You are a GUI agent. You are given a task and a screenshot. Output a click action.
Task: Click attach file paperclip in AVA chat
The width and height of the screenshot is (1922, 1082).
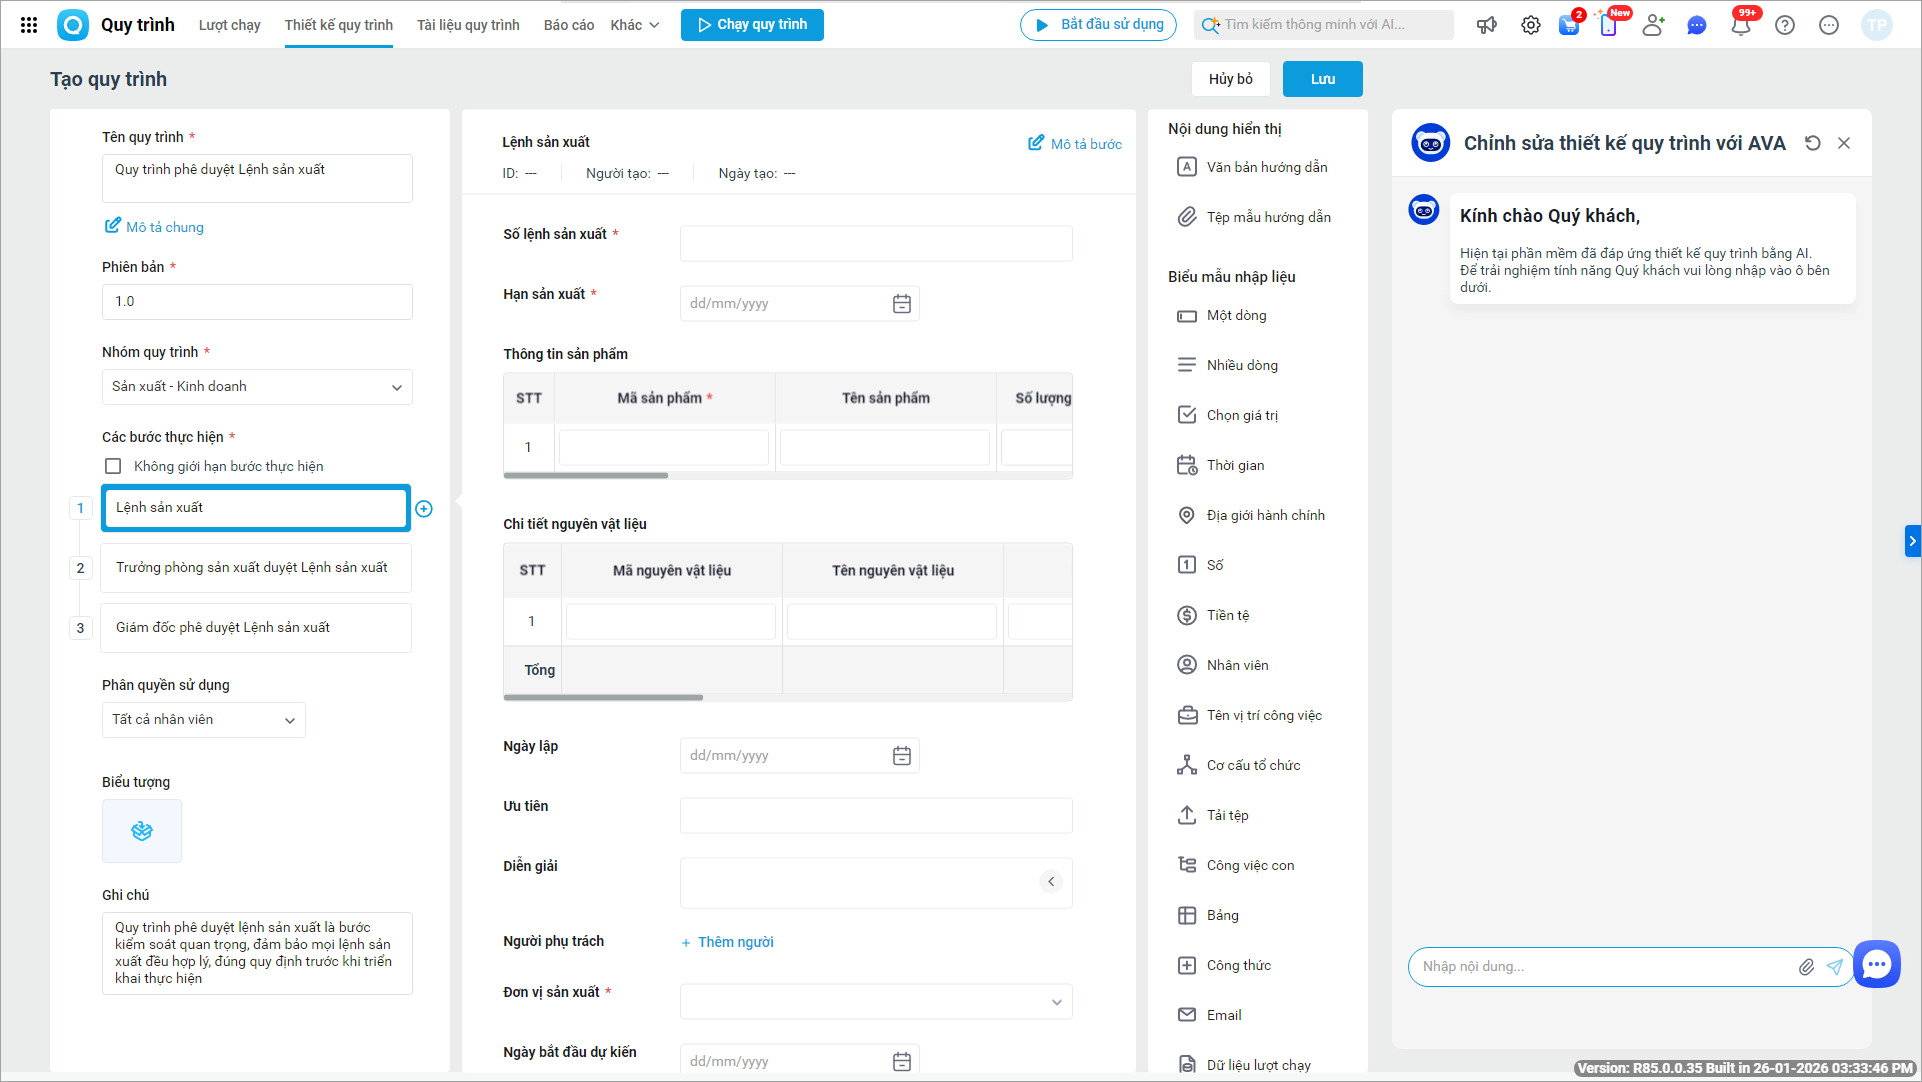point(1806,967)
